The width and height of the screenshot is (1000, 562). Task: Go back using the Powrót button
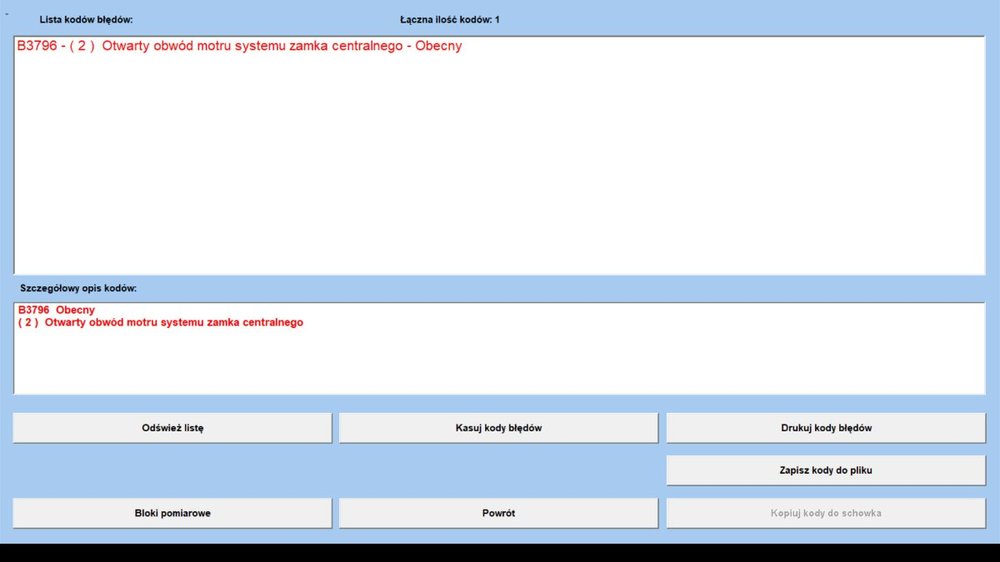tap(498, 513)
